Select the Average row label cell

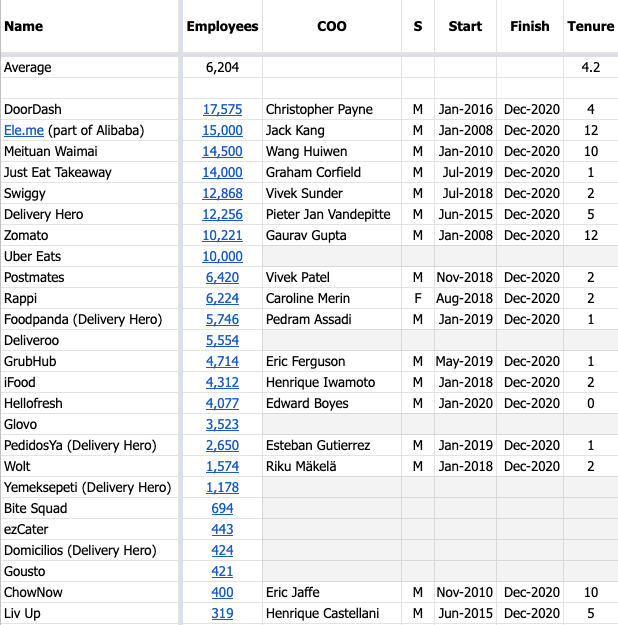(x=90, y=67)
